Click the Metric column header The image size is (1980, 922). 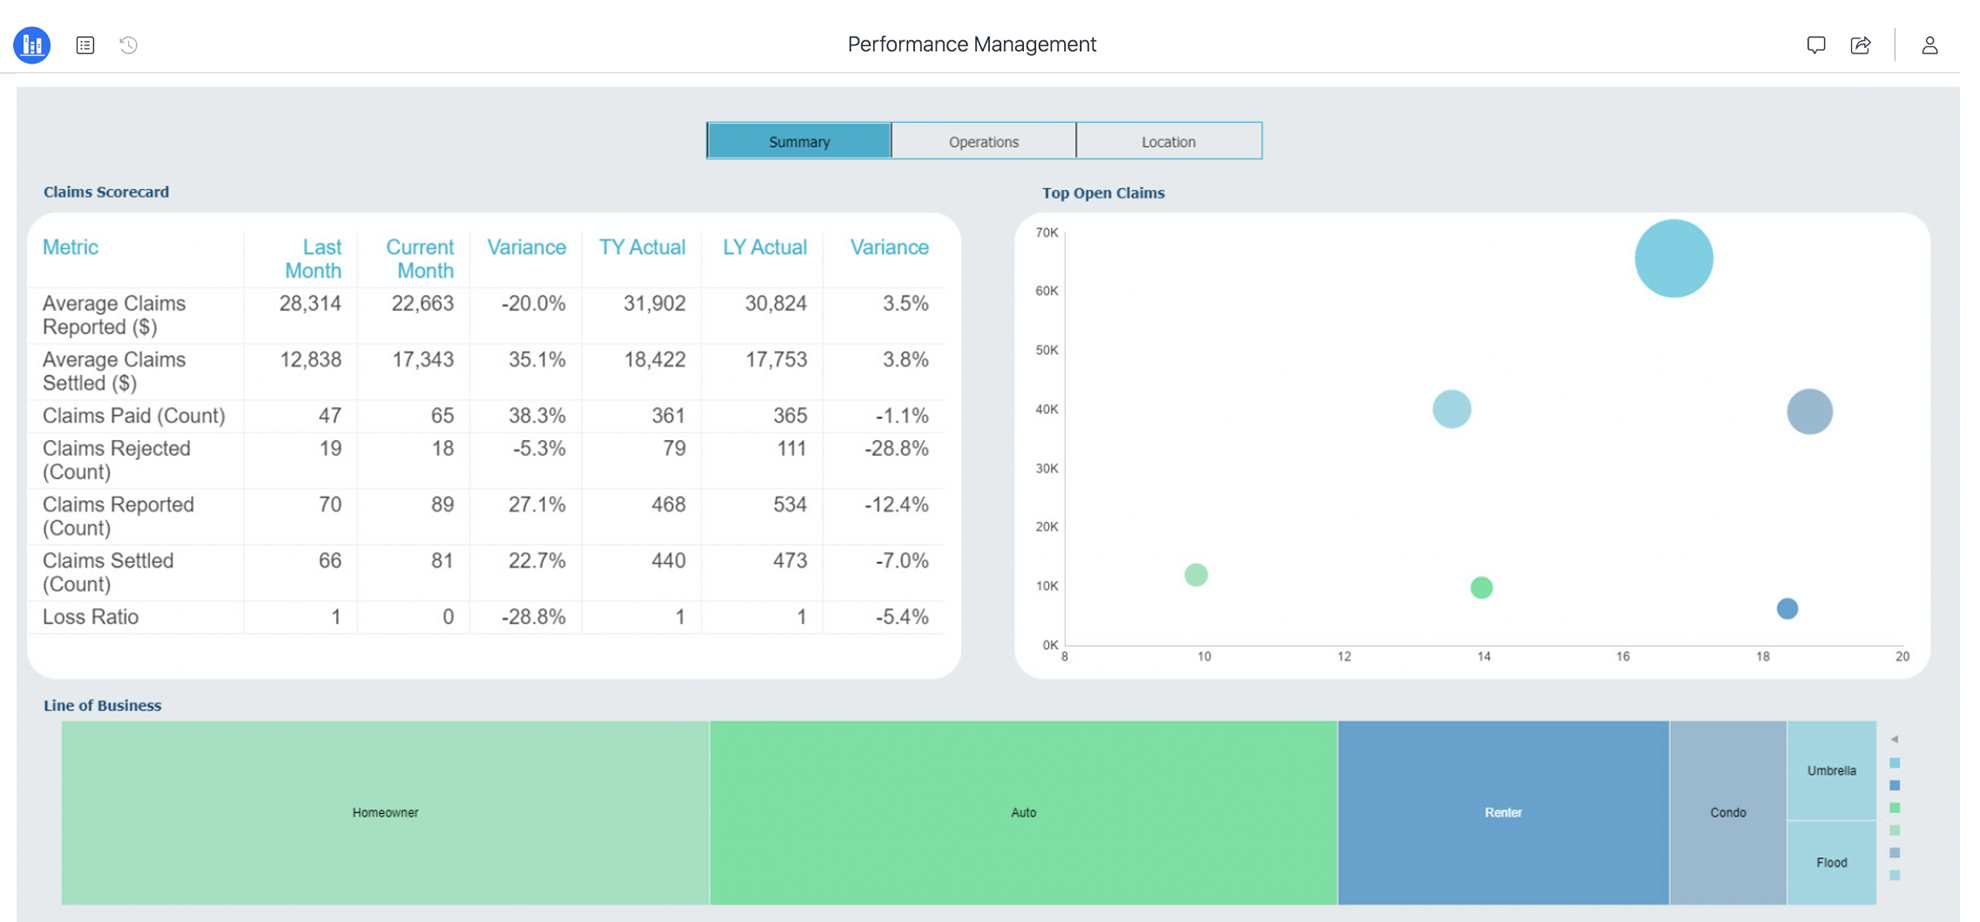(70, 247)
